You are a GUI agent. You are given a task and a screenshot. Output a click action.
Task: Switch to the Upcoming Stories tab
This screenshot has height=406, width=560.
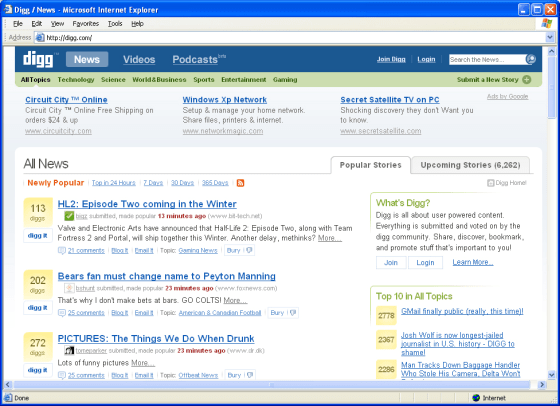(x=470, y=165)
